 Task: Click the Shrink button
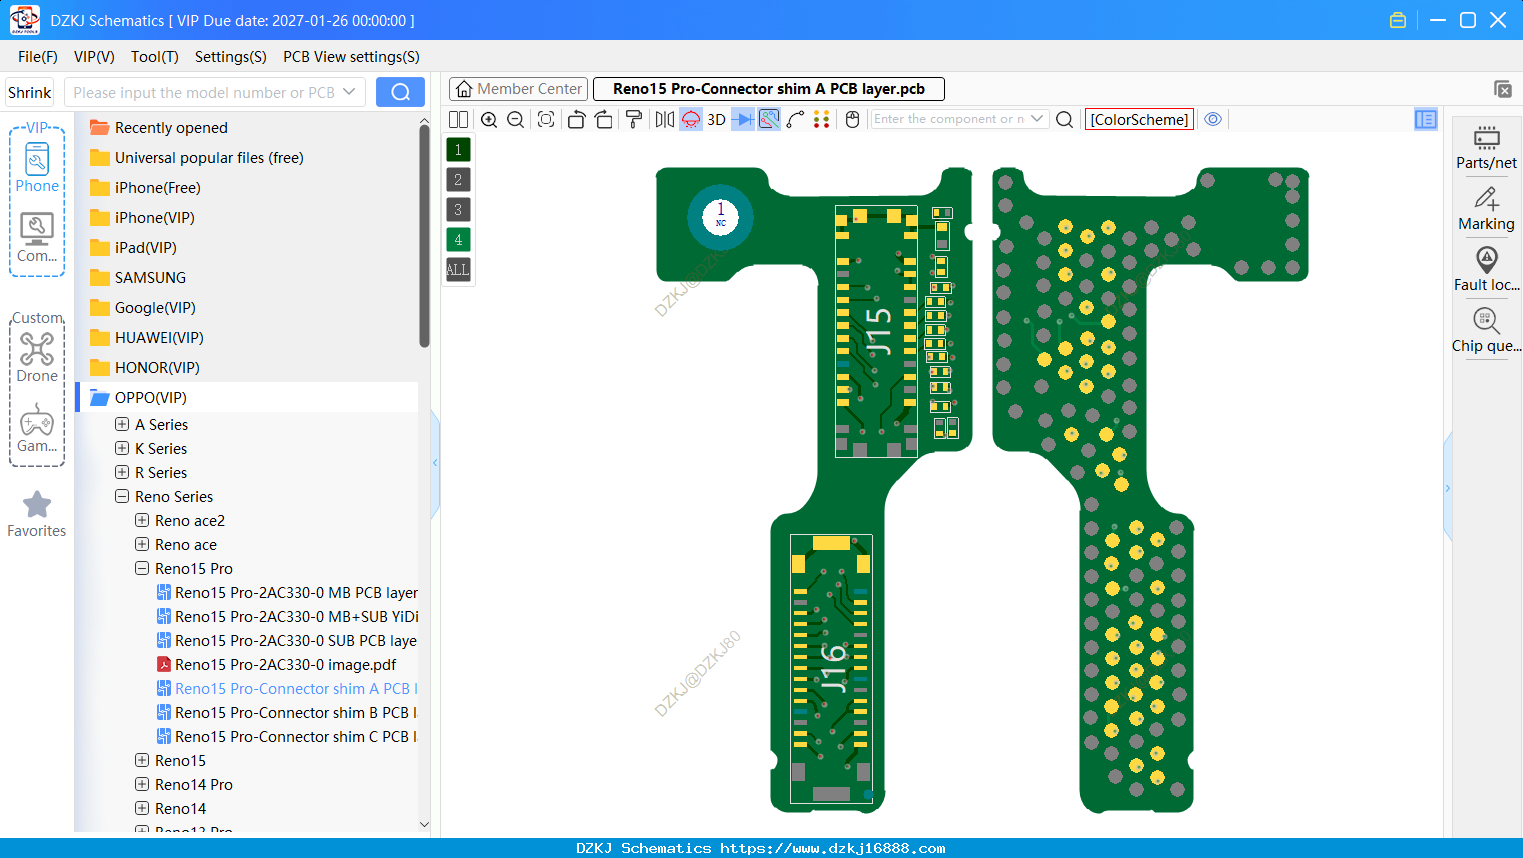[30, 92]
